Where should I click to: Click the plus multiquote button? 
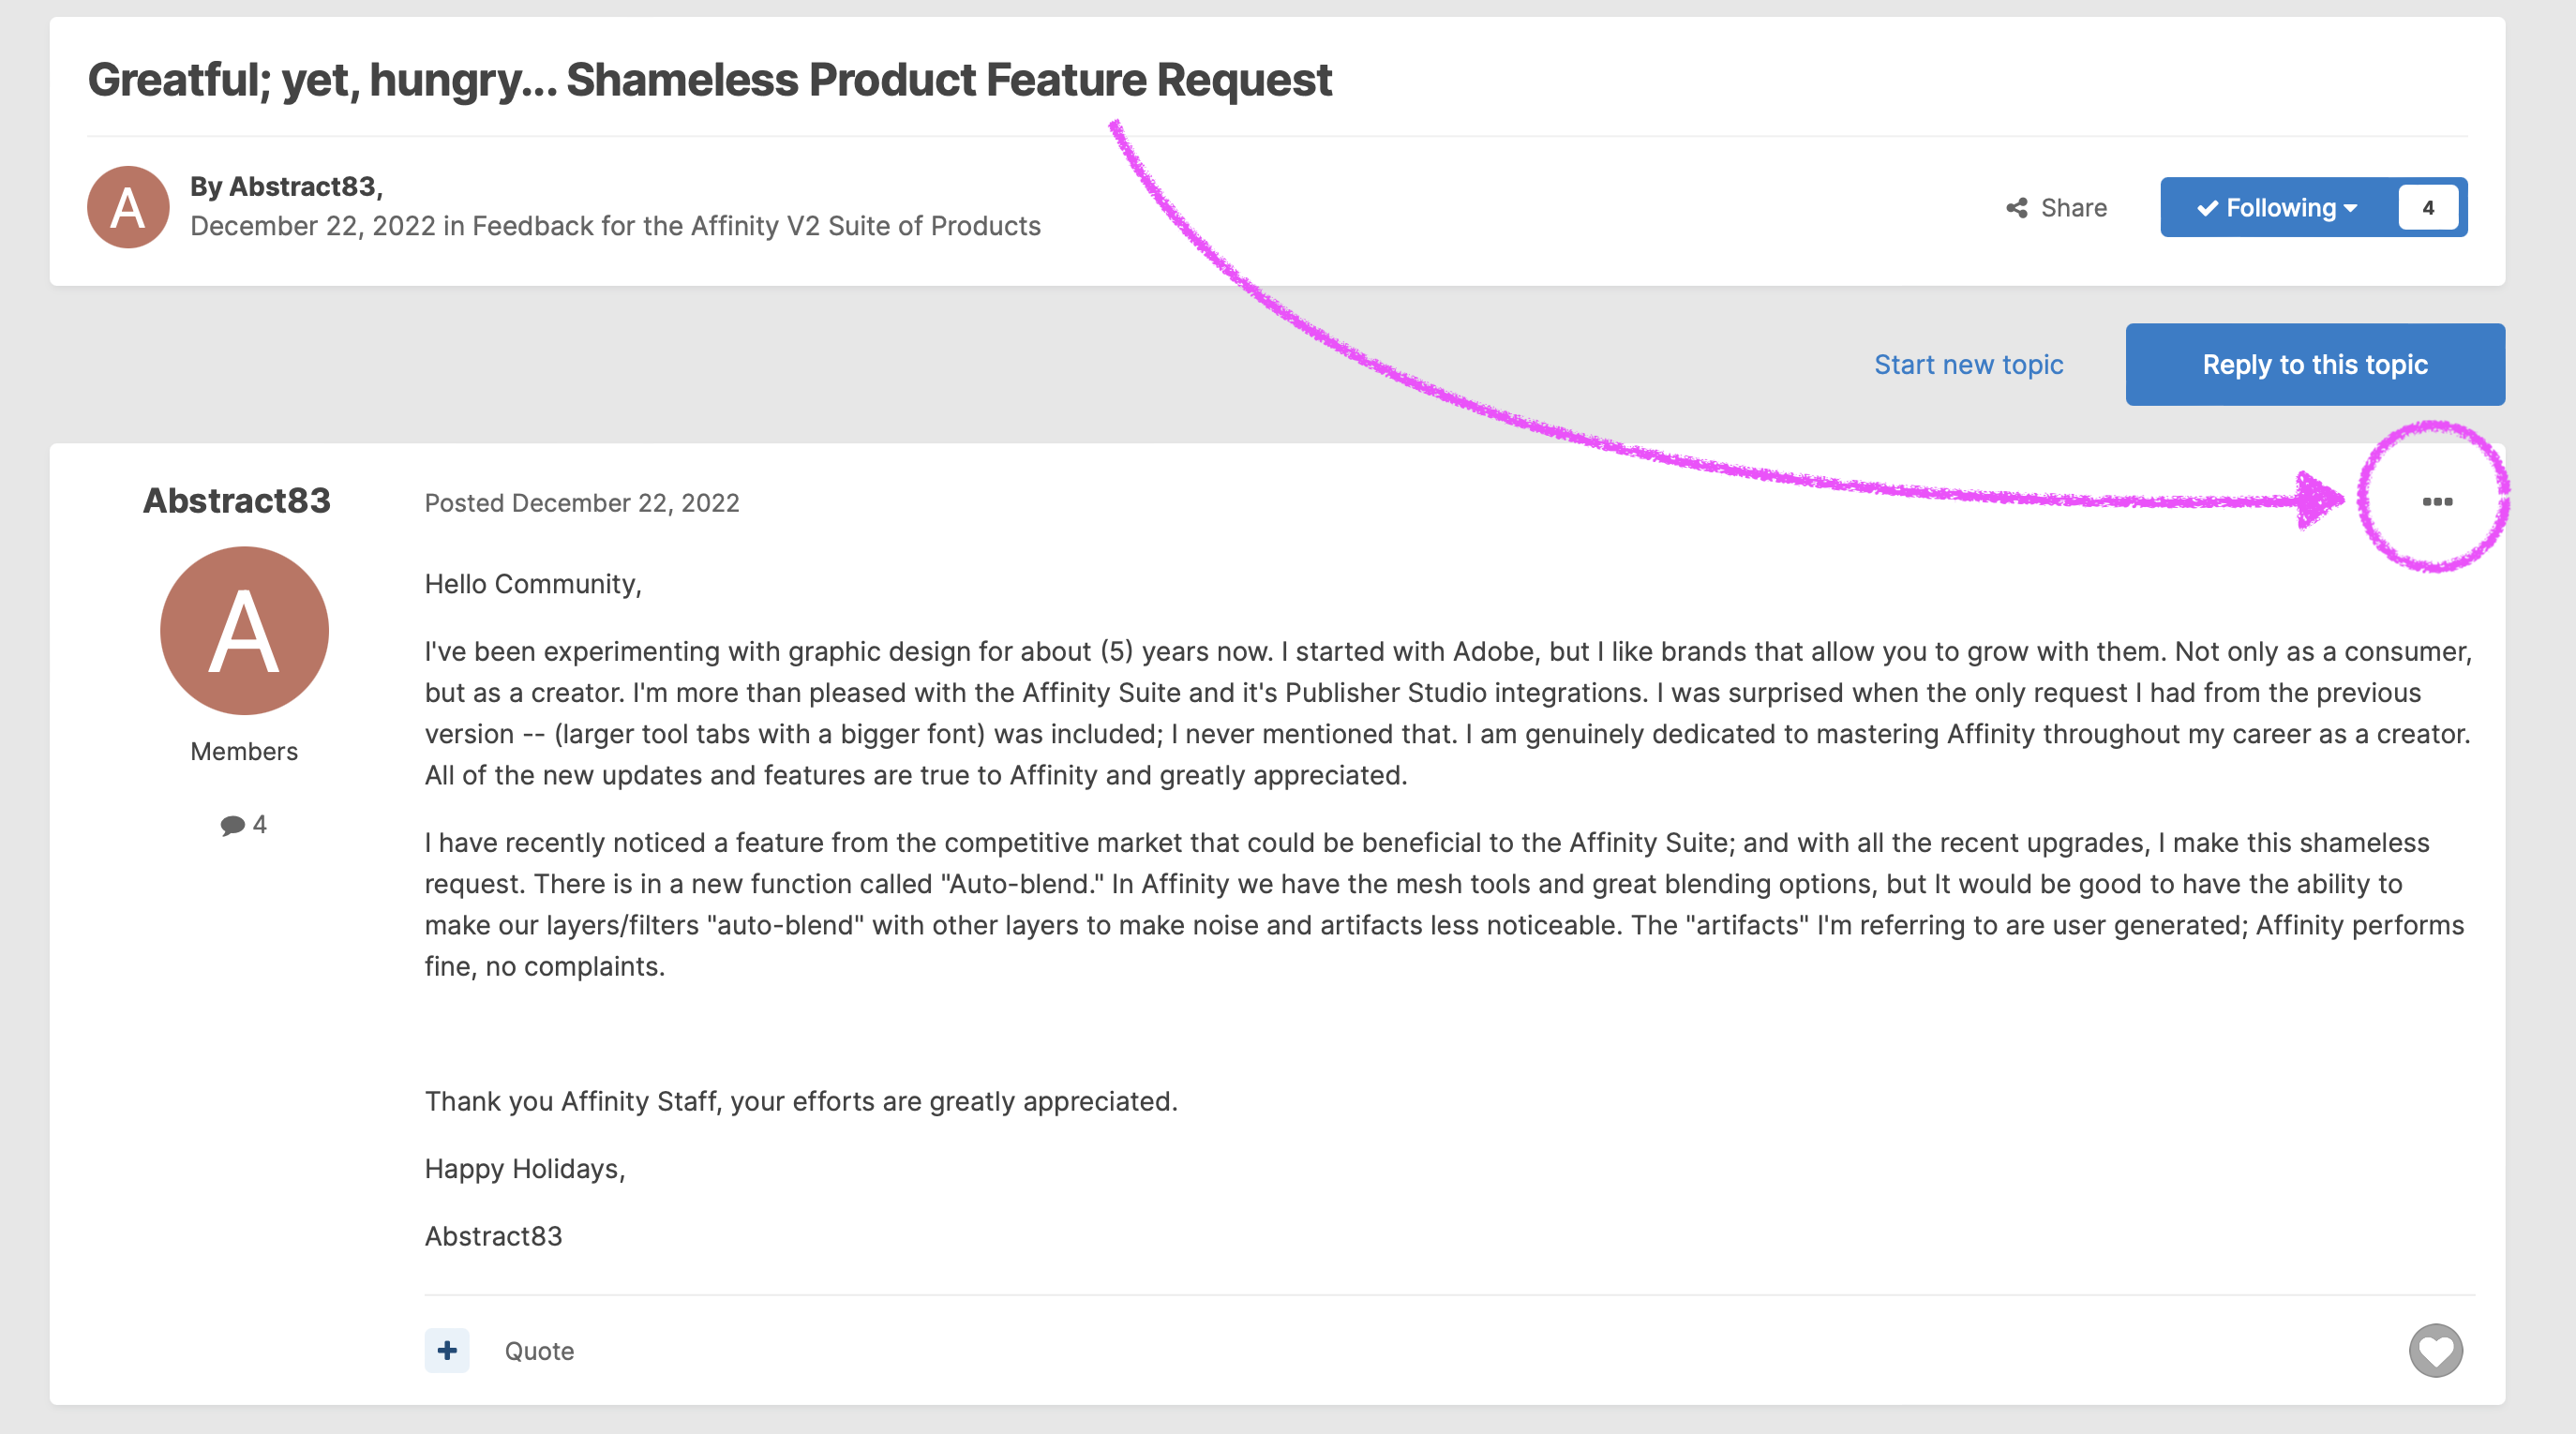pyautogui.click(x=447, y=1350)
